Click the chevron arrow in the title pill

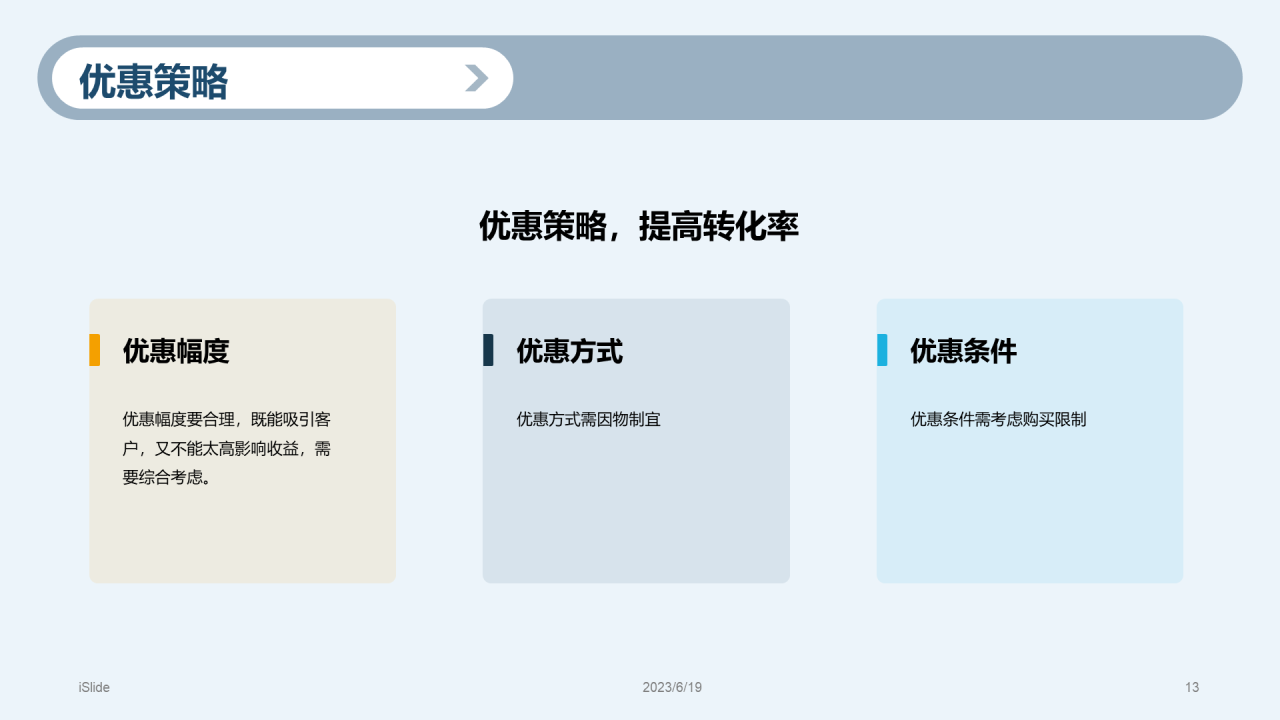tap(477, 78)
